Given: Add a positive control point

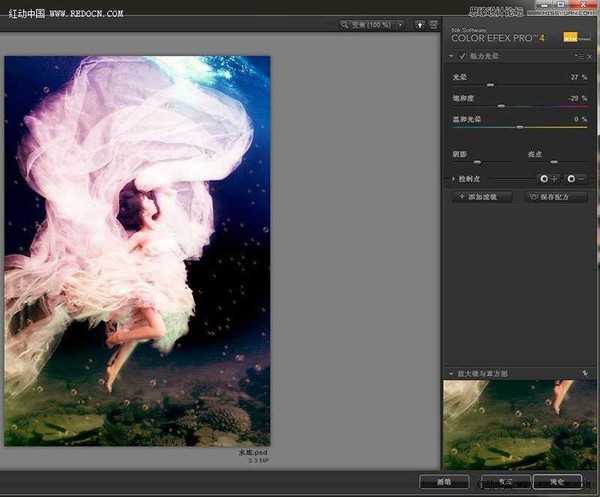Looking at the screenshot, I should click(x=548, y=179).
